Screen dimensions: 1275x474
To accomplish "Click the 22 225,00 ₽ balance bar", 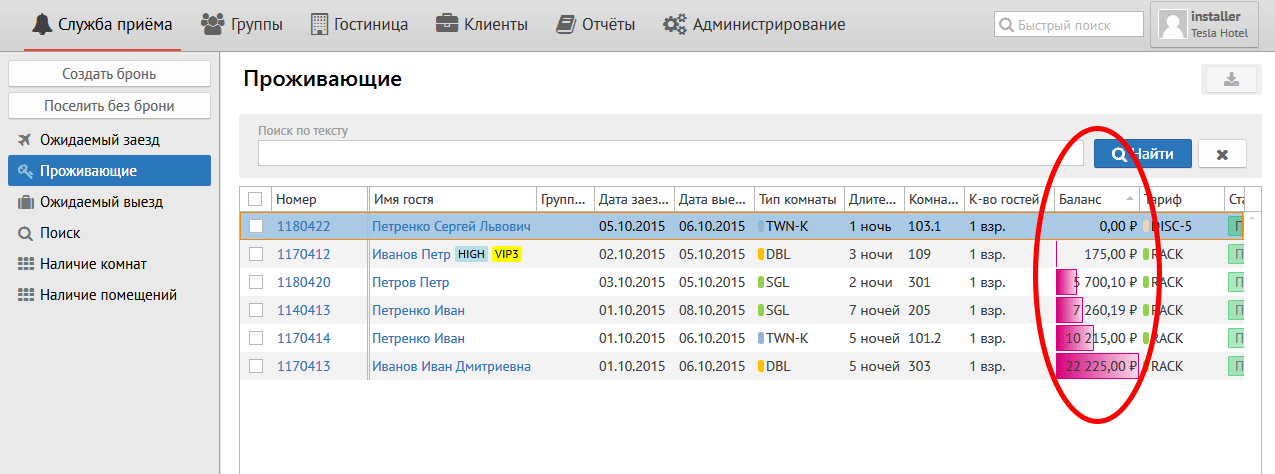I will click(x=1098, y=366).
